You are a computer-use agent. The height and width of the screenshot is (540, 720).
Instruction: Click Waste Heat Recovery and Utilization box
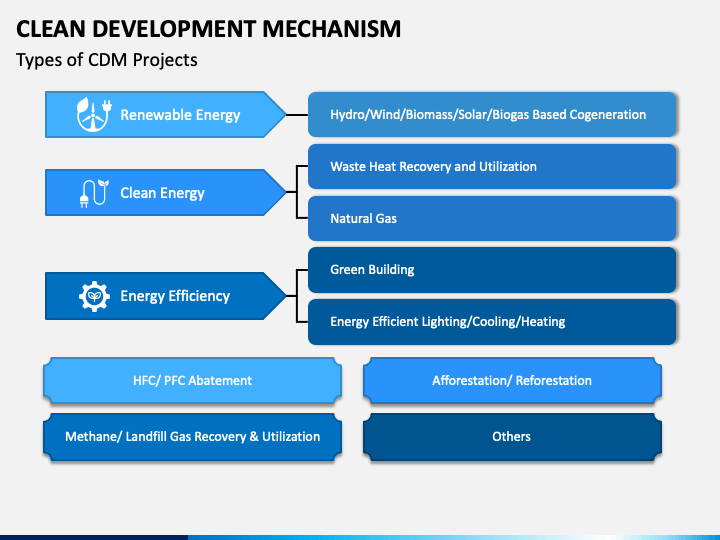pos(492,166)
